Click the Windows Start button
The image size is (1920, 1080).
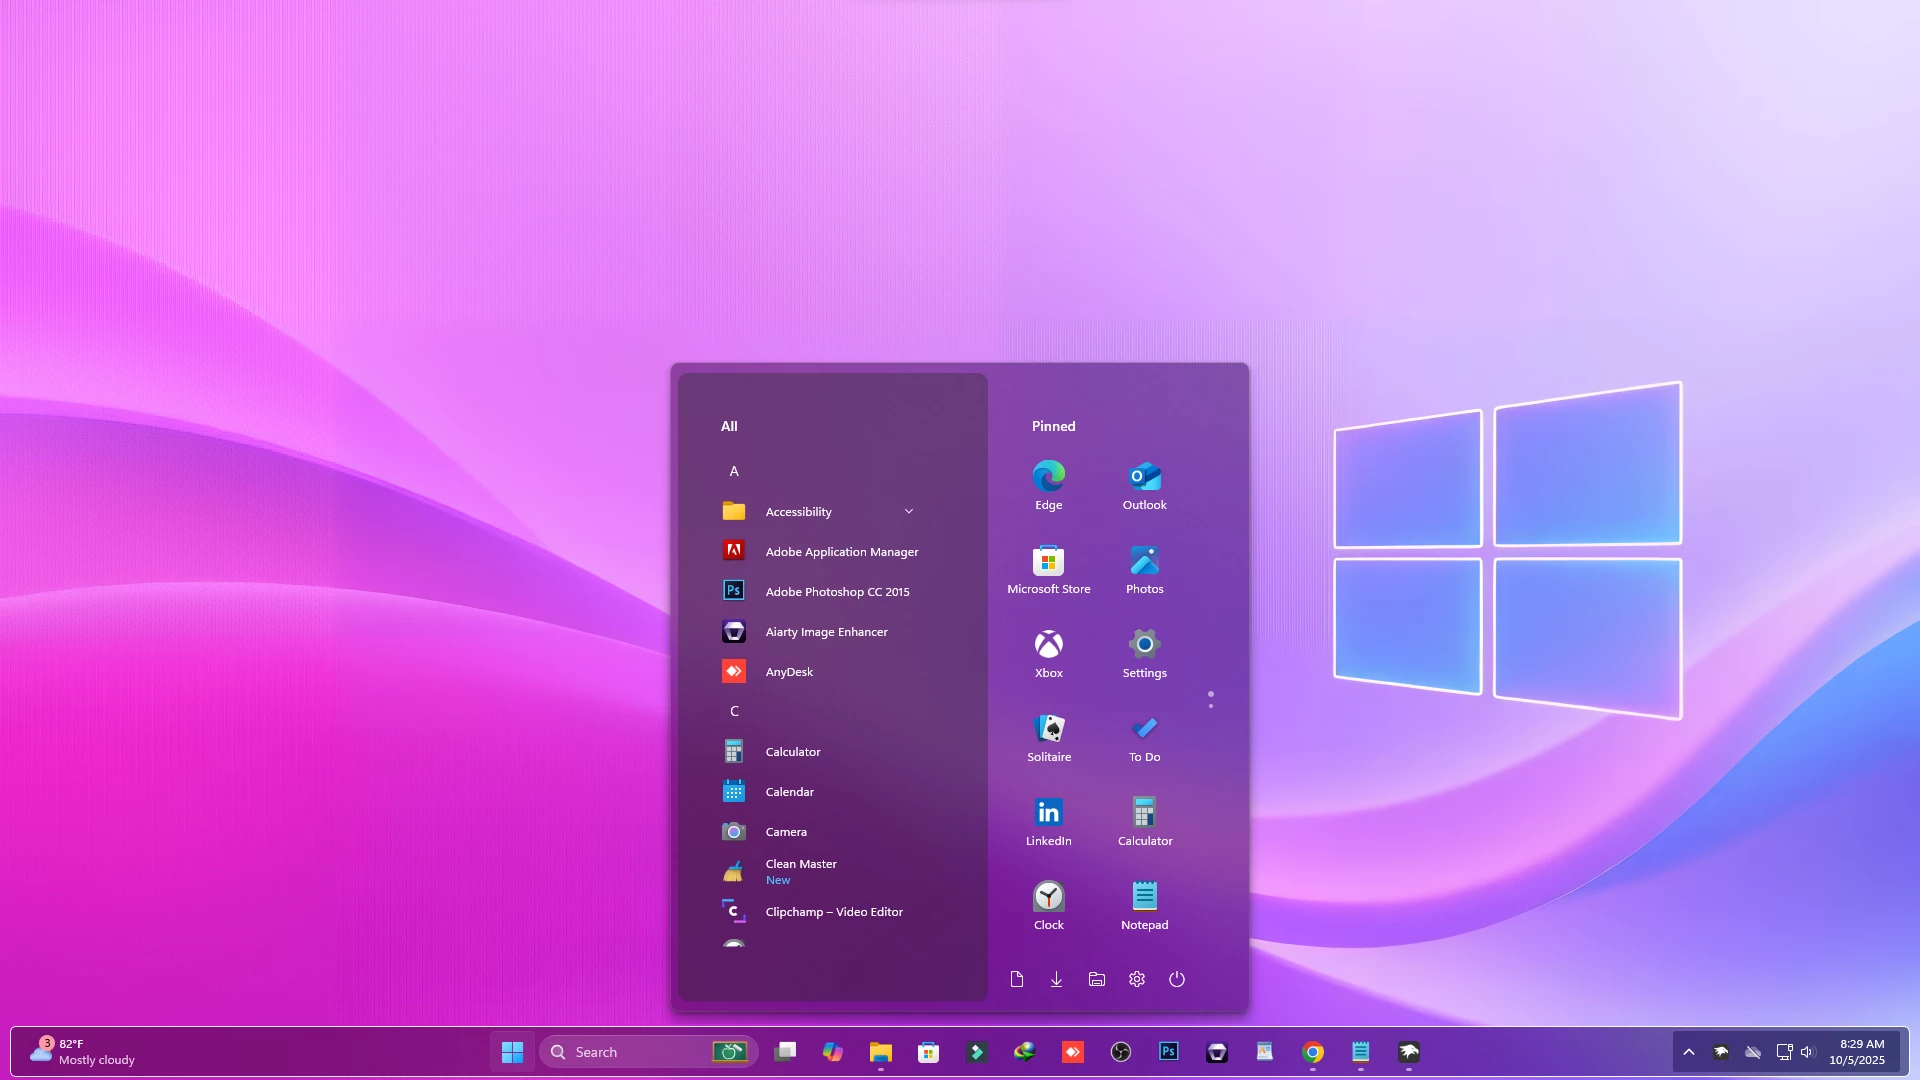[512, 1052]
